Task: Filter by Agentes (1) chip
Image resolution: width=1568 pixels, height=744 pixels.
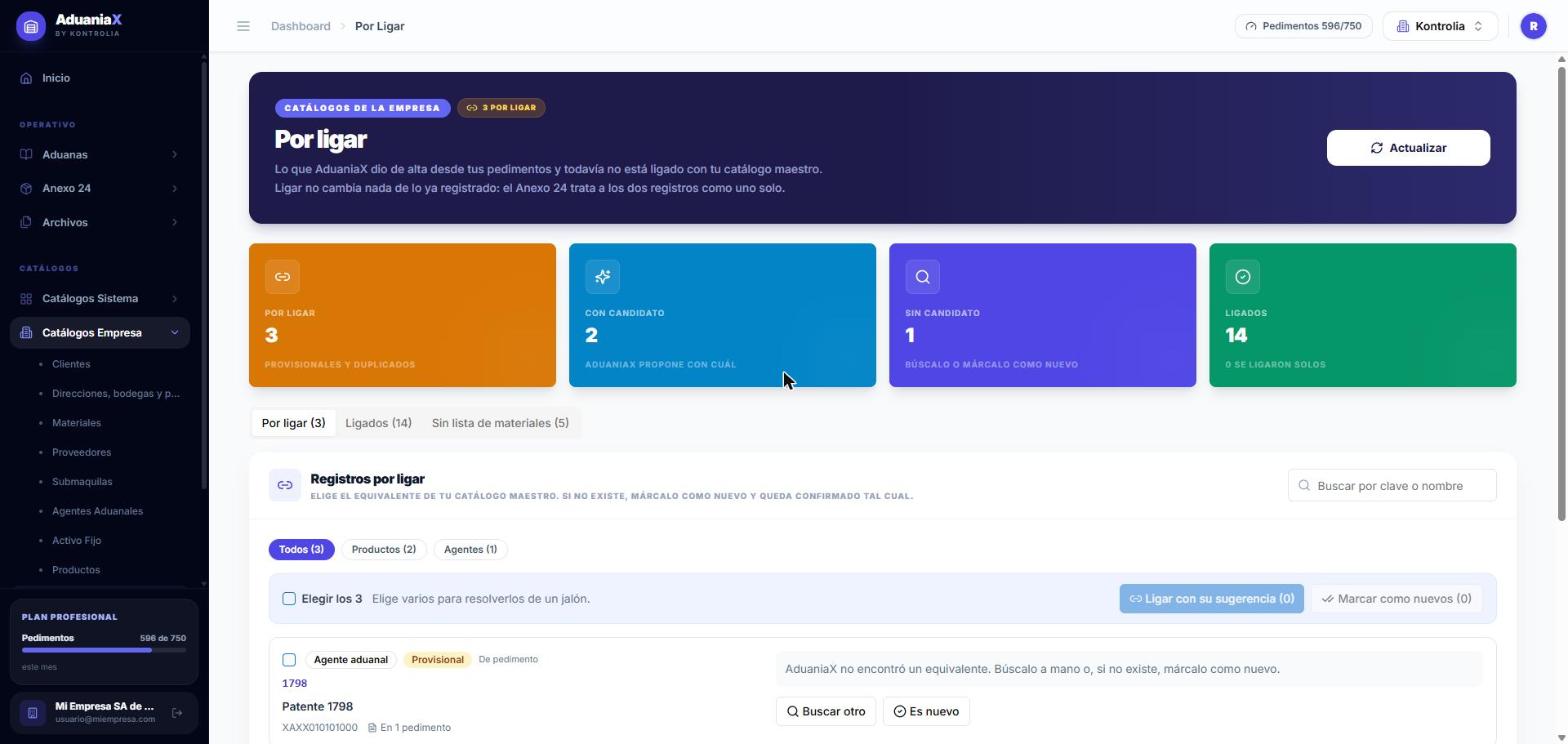Action: click(470, 550)
